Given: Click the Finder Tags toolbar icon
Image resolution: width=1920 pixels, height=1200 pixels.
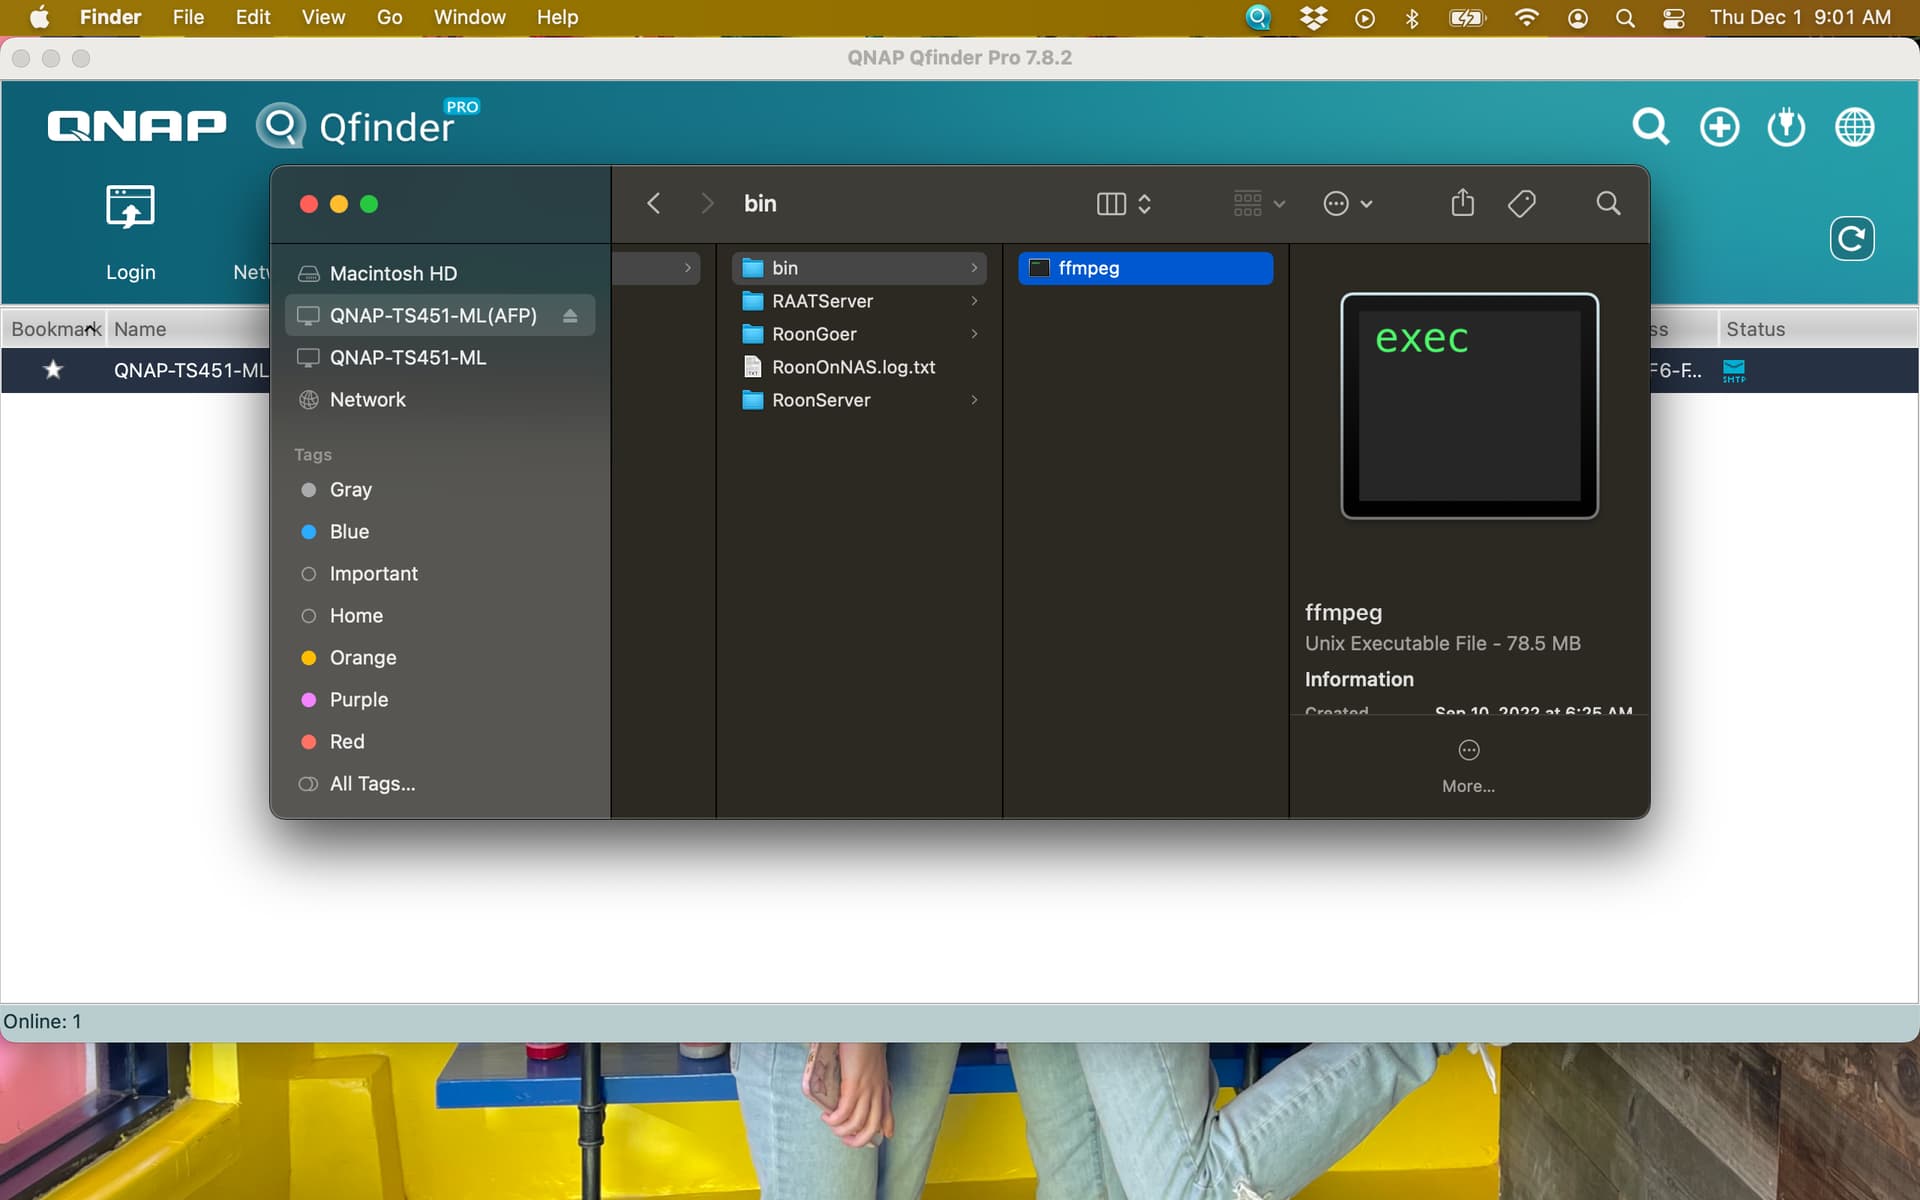Looking at the screenshot, I should tap(1521, 204).
